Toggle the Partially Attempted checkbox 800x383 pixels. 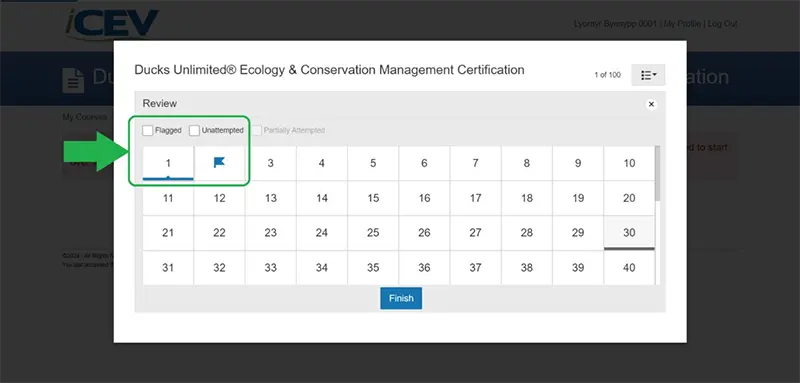tap(256, 131)
